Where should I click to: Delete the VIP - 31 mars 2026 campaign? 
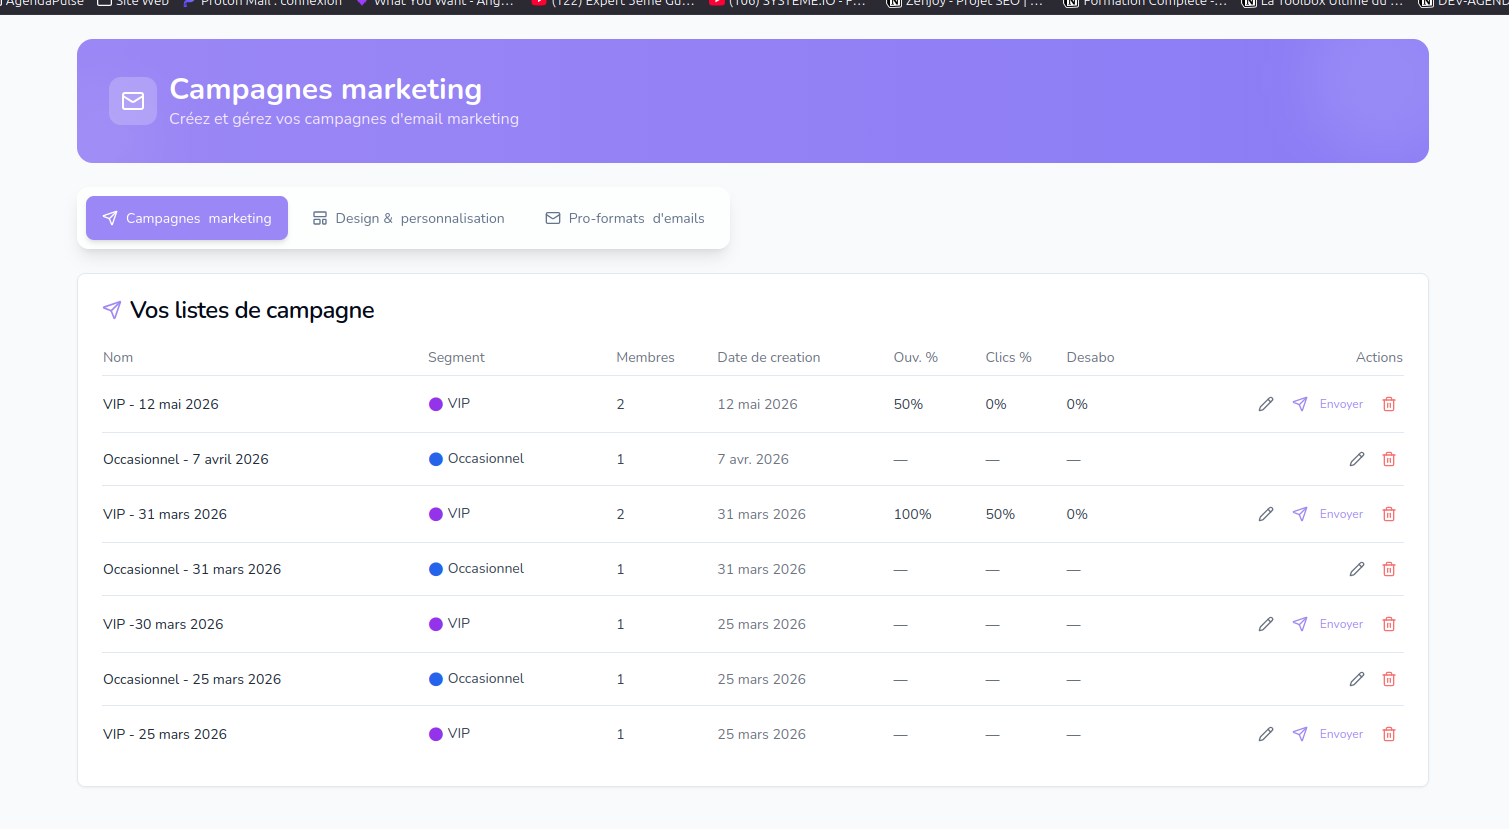(x=1389, y=514)
